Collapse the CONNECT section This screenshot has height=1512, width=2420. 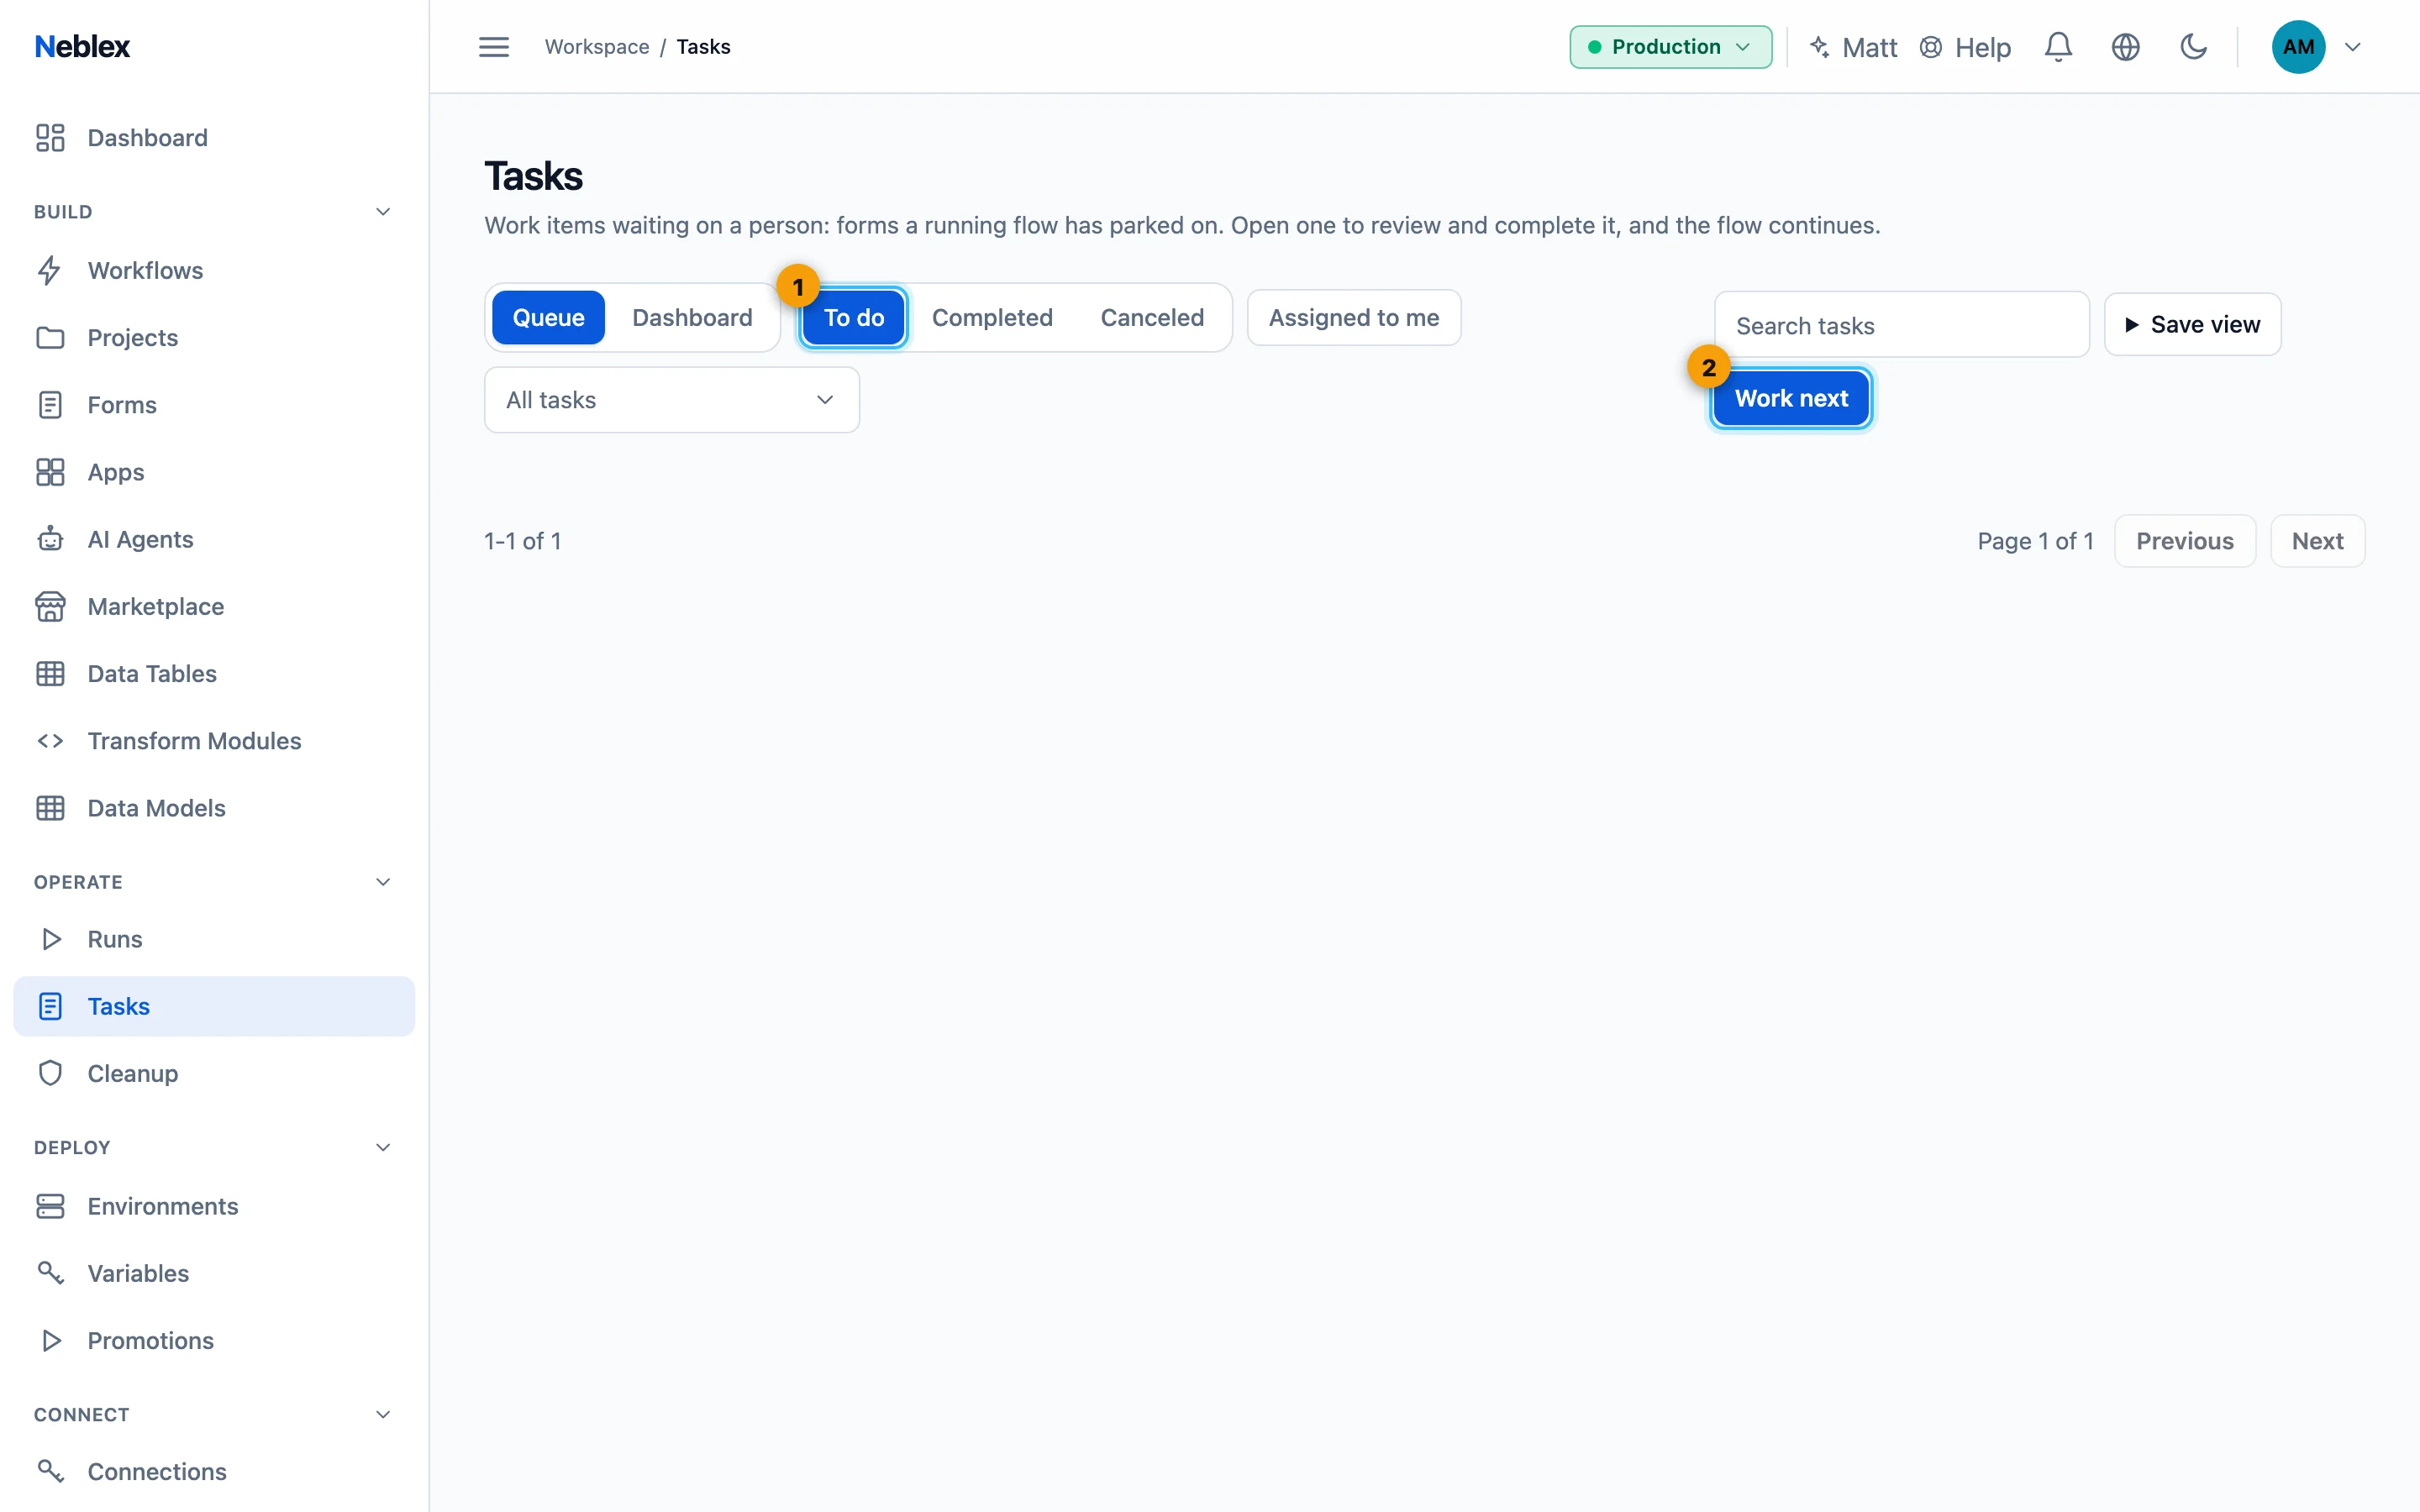[x=382, y=1414]
